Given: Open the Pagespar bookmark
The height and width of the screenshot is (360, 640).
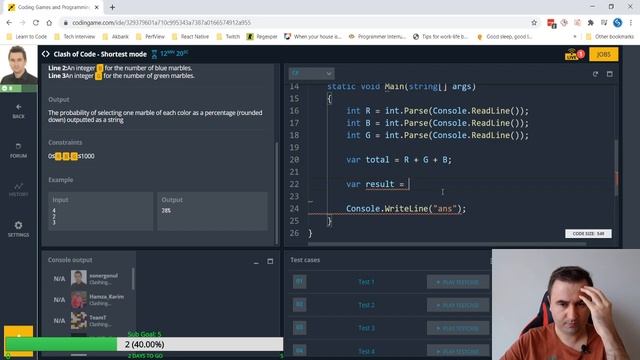Looking at the screenshot, I should [x=262, y=37].
